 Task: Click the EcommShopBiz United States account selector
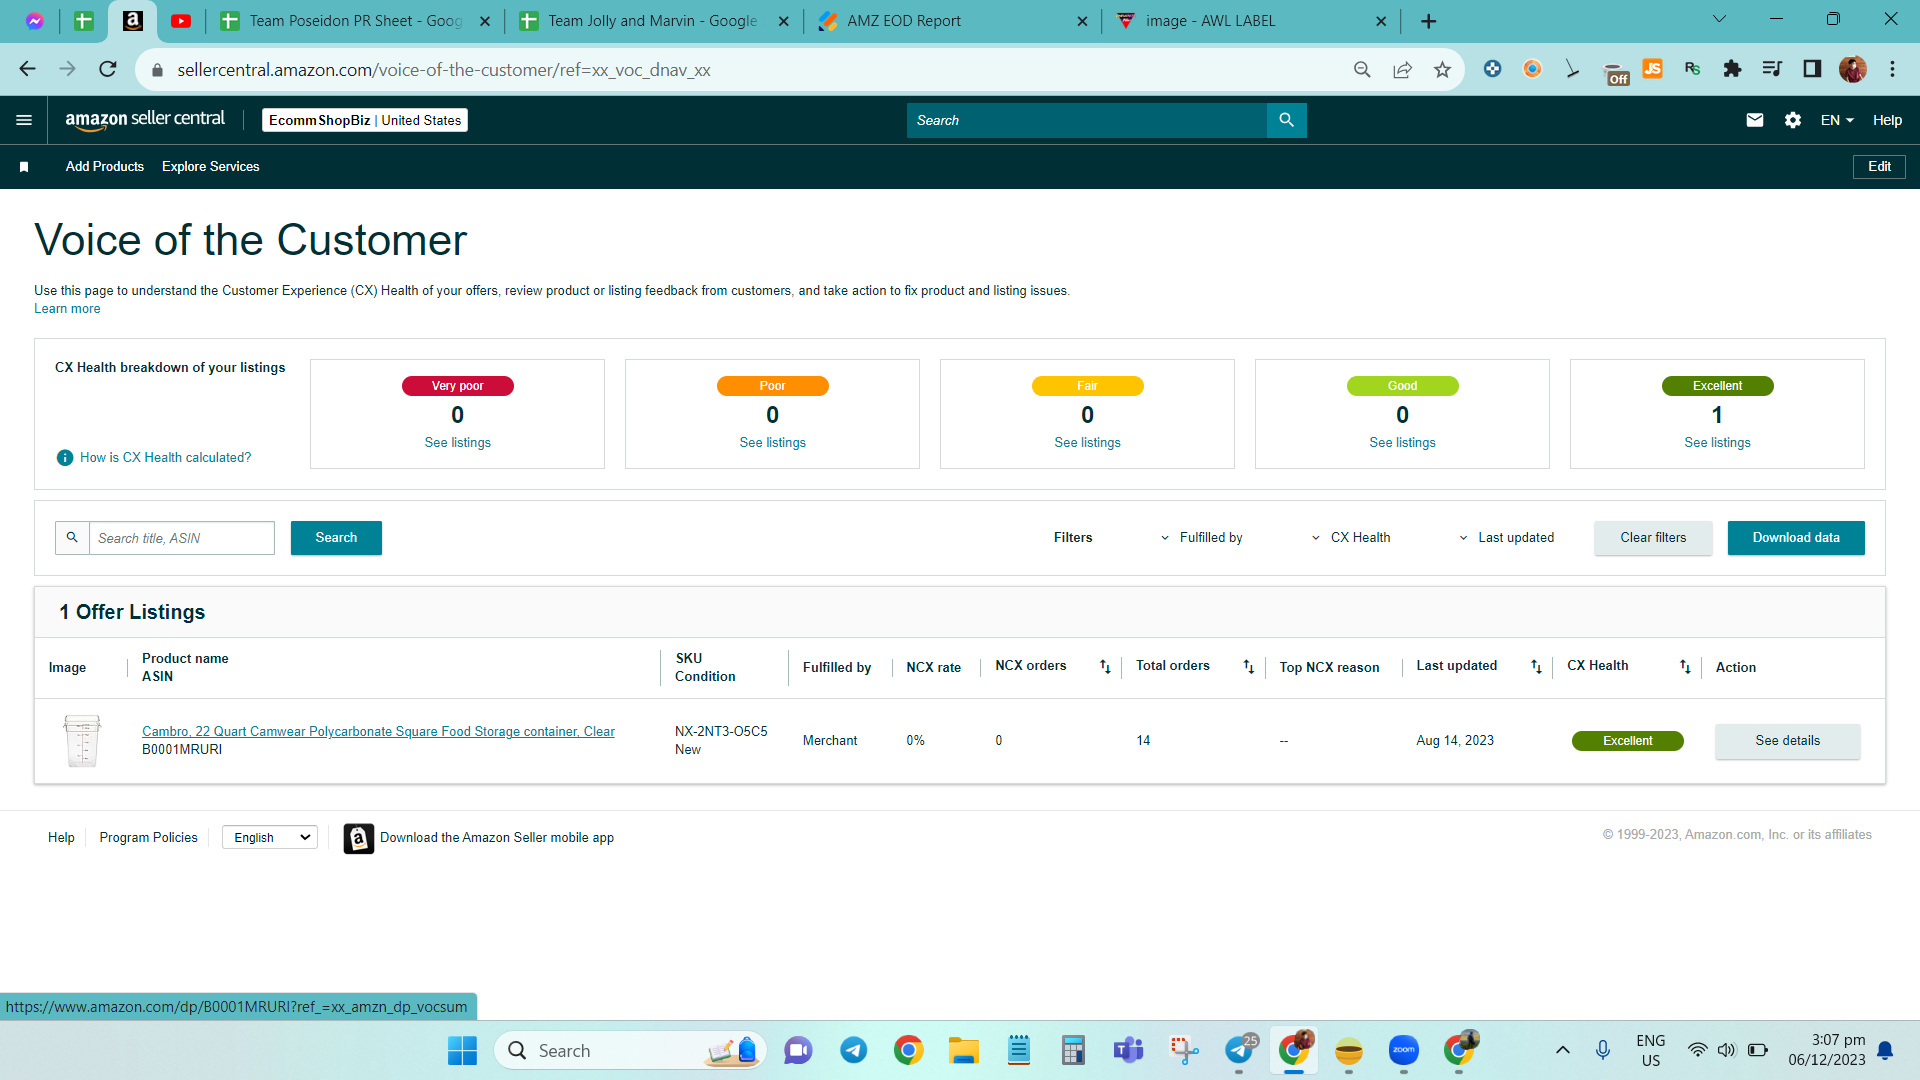pos(365,120)
